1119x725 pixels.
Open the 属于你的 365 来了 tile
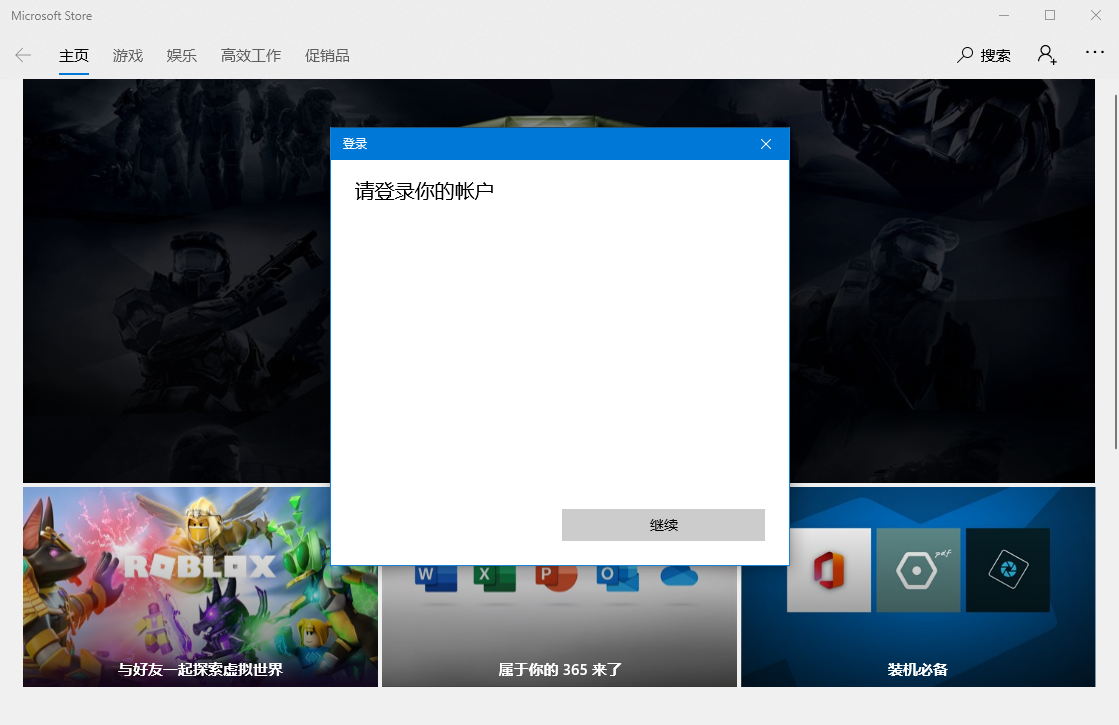(559, 627)
